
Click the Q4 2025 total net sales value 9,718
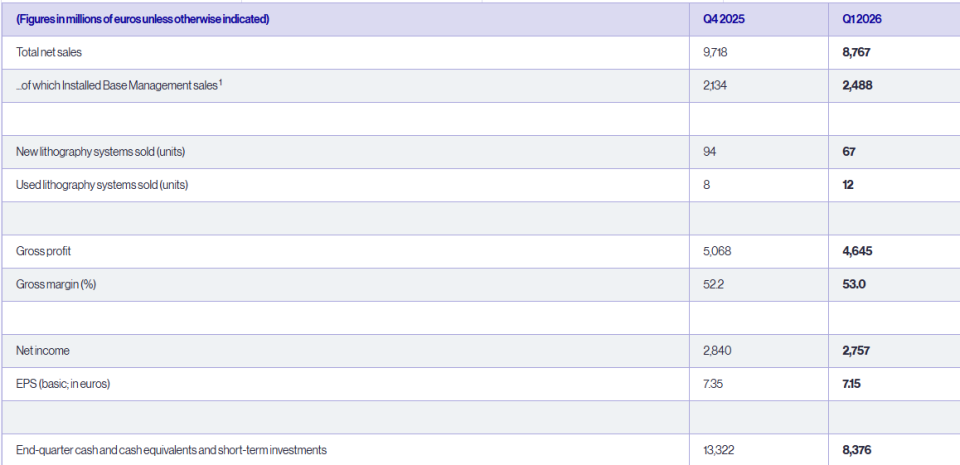(715, 53)
